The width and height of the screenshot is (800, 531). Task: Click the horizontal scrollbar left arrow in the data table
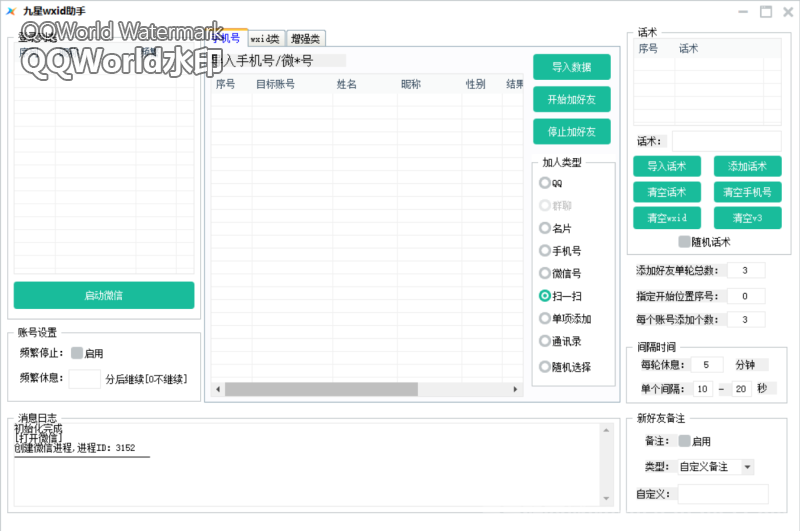pyautogui.click(x=217, y=389)
